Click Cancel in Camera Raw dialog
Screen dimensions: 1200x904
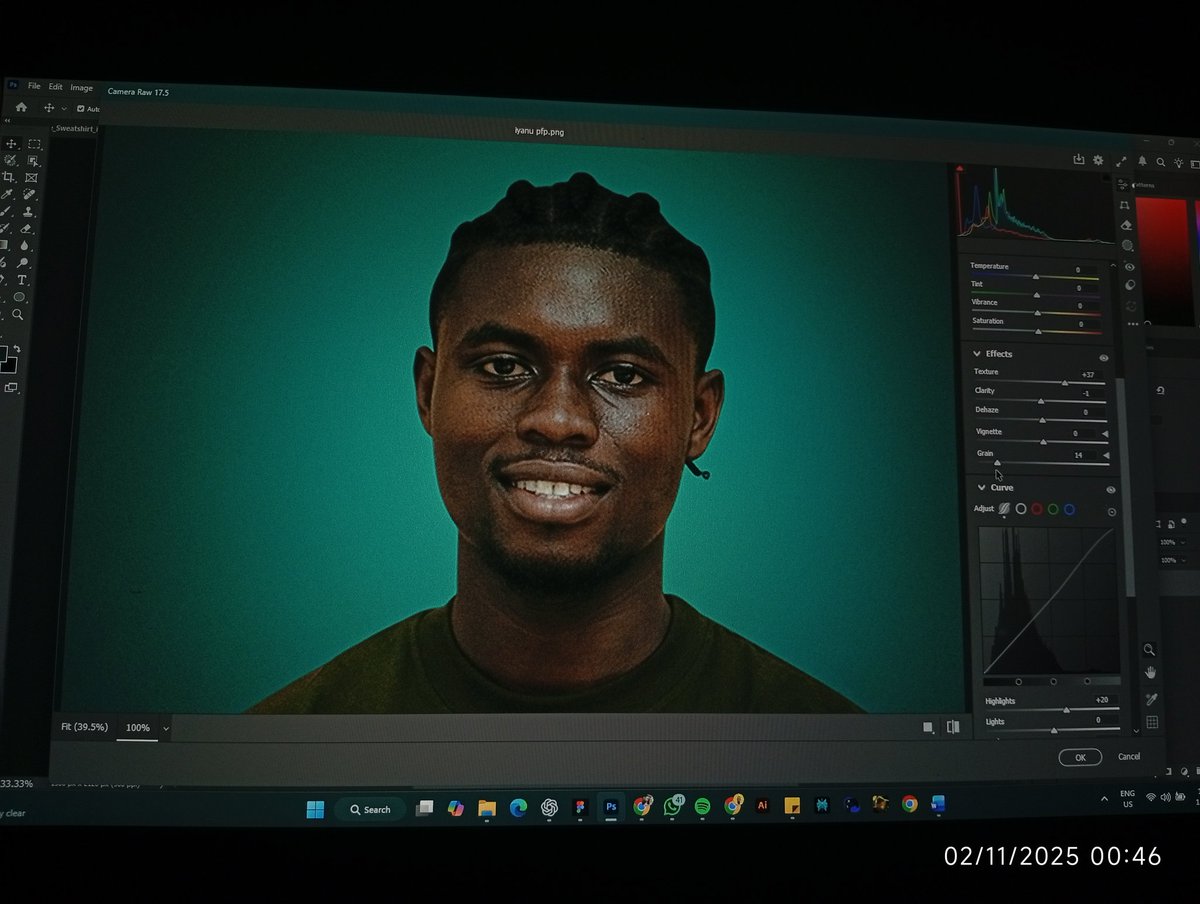[x=1129, y=757]
